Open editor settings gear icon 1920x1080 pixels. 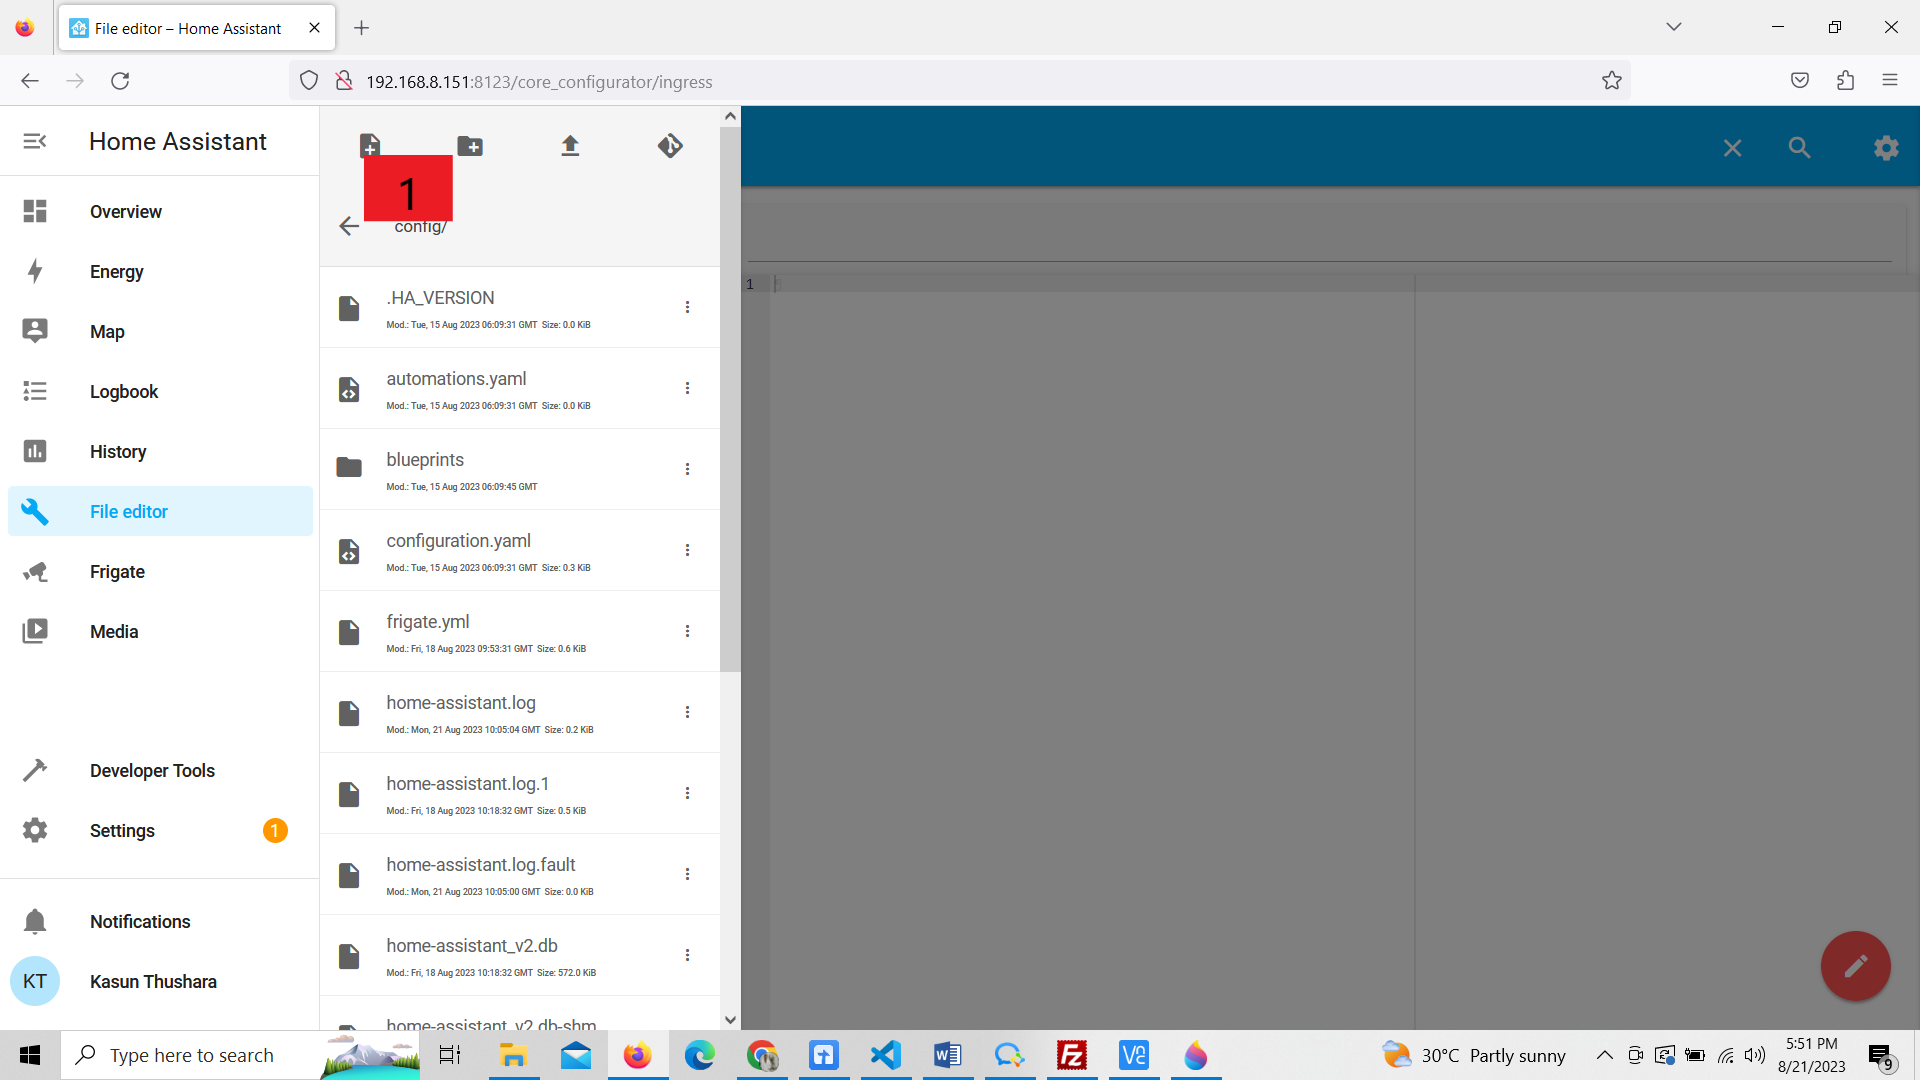pos(1886,148)
